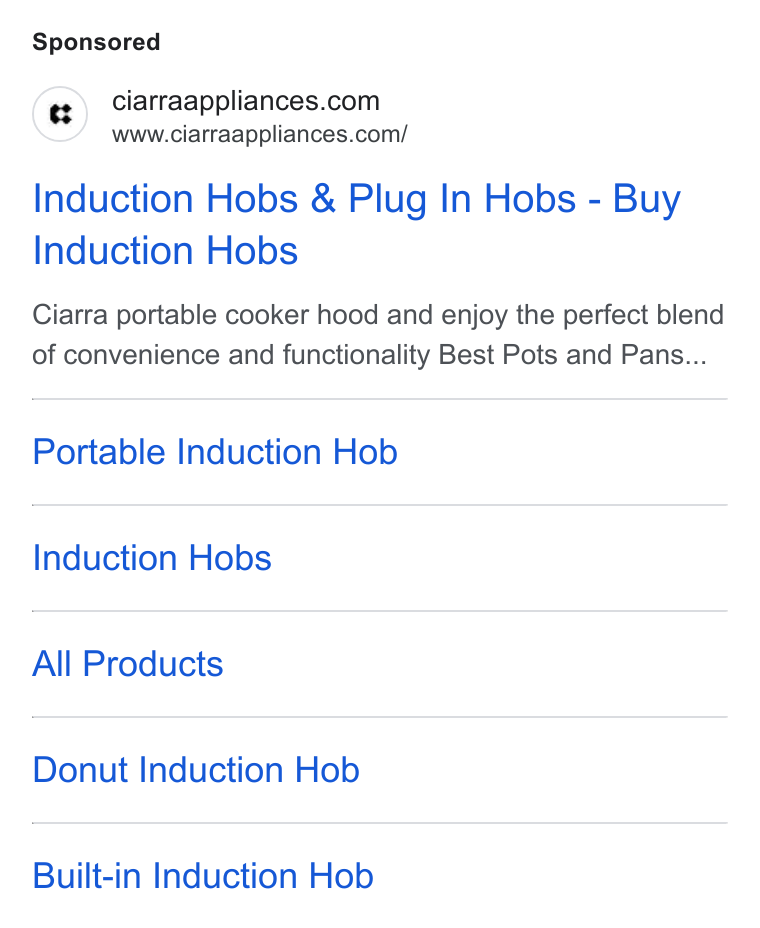Click the word Buy in the ad headline
The height and width of the screenshot is (928, 760).
coord(646,199)
